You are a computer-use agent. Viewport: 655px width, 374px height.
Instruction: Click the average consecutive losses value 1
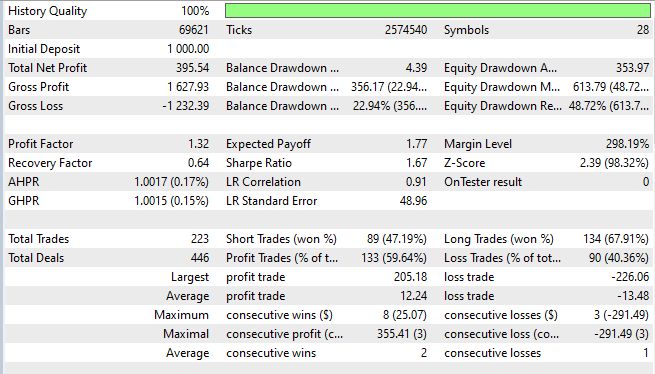click(x=646, y=353)
